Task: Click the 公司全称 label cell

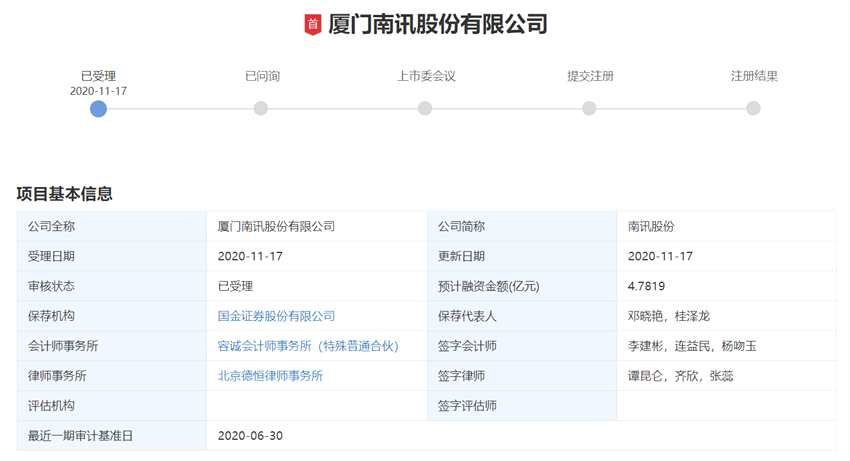Action: pos(112,226)
